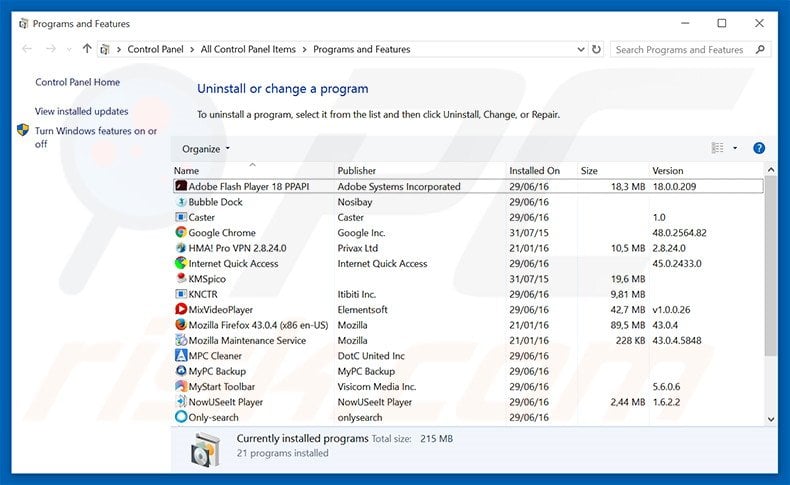Select the MixVideoPlayer icon
Image resolution: width=790 pixels, height=485 pixels.
(181, 310)
